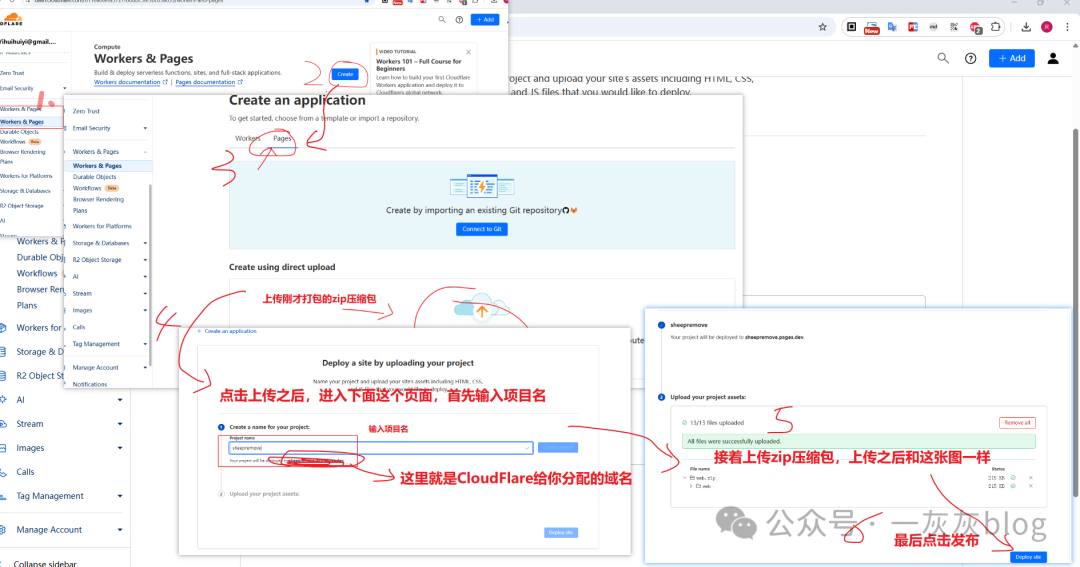
Task: Go back via Create an application breadcrumb
Action: 227,331
